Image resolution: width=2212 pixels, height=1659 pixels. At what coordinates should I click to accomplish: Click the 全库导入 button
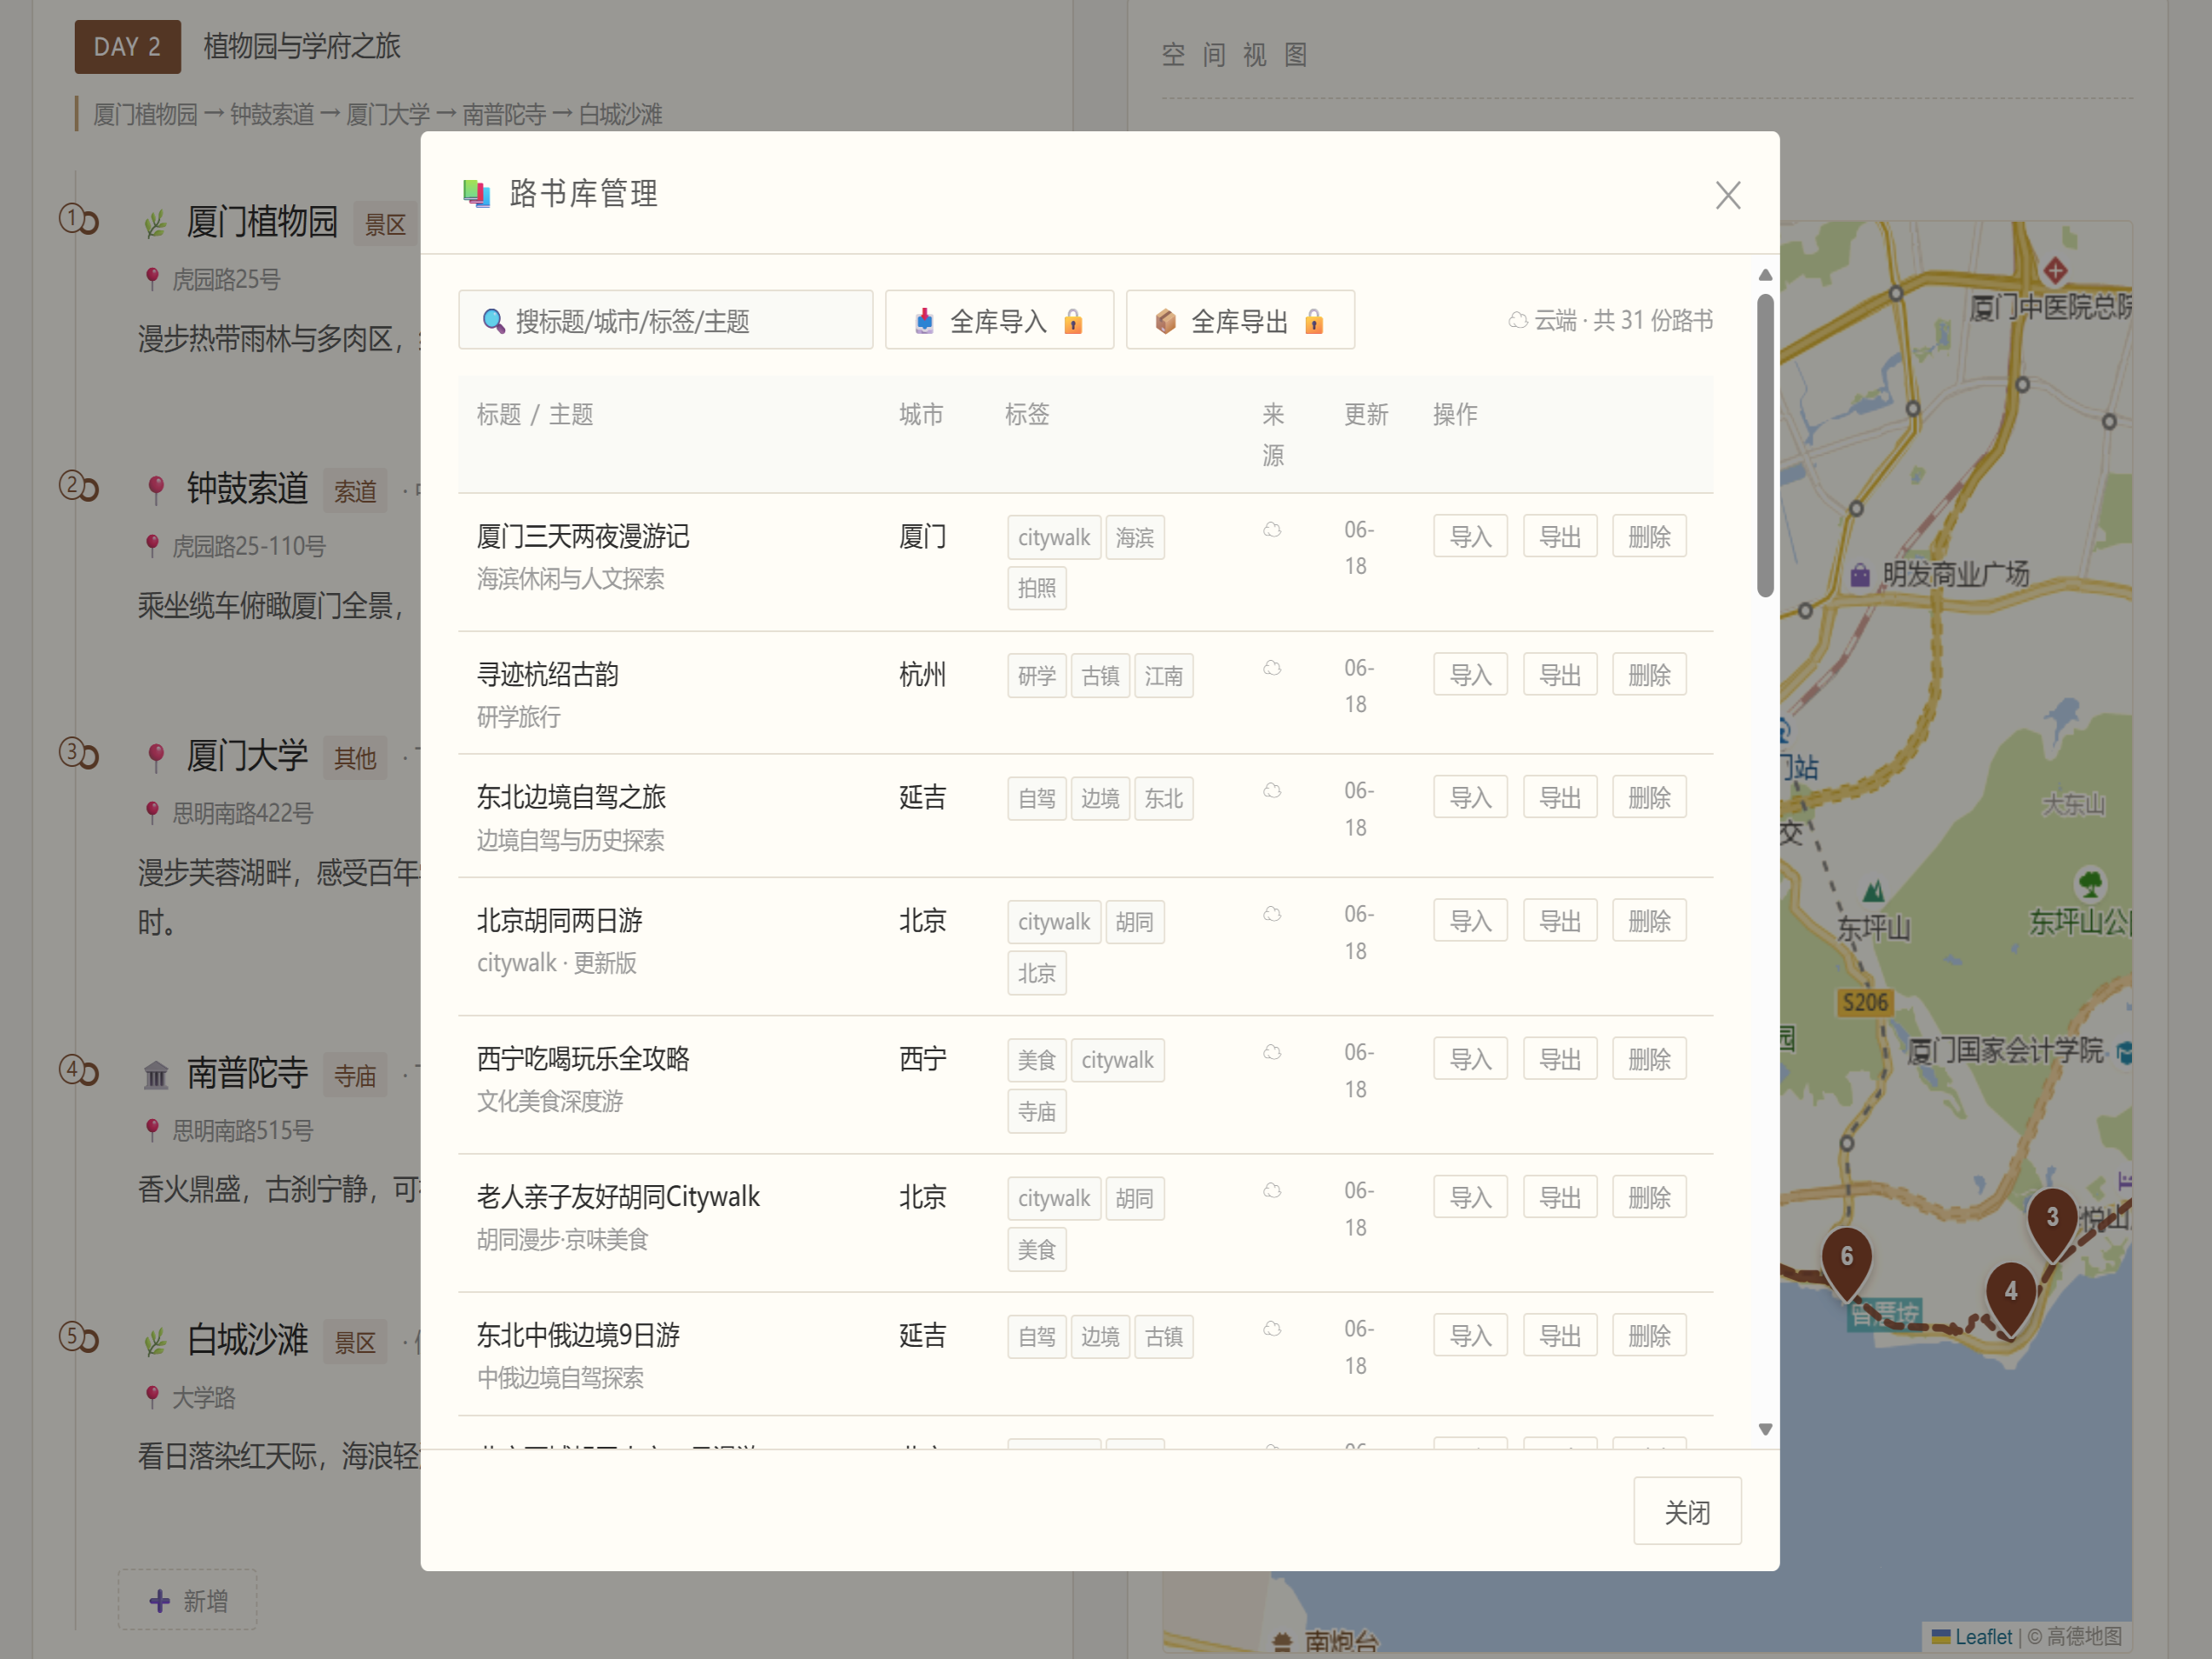point(999,320)
